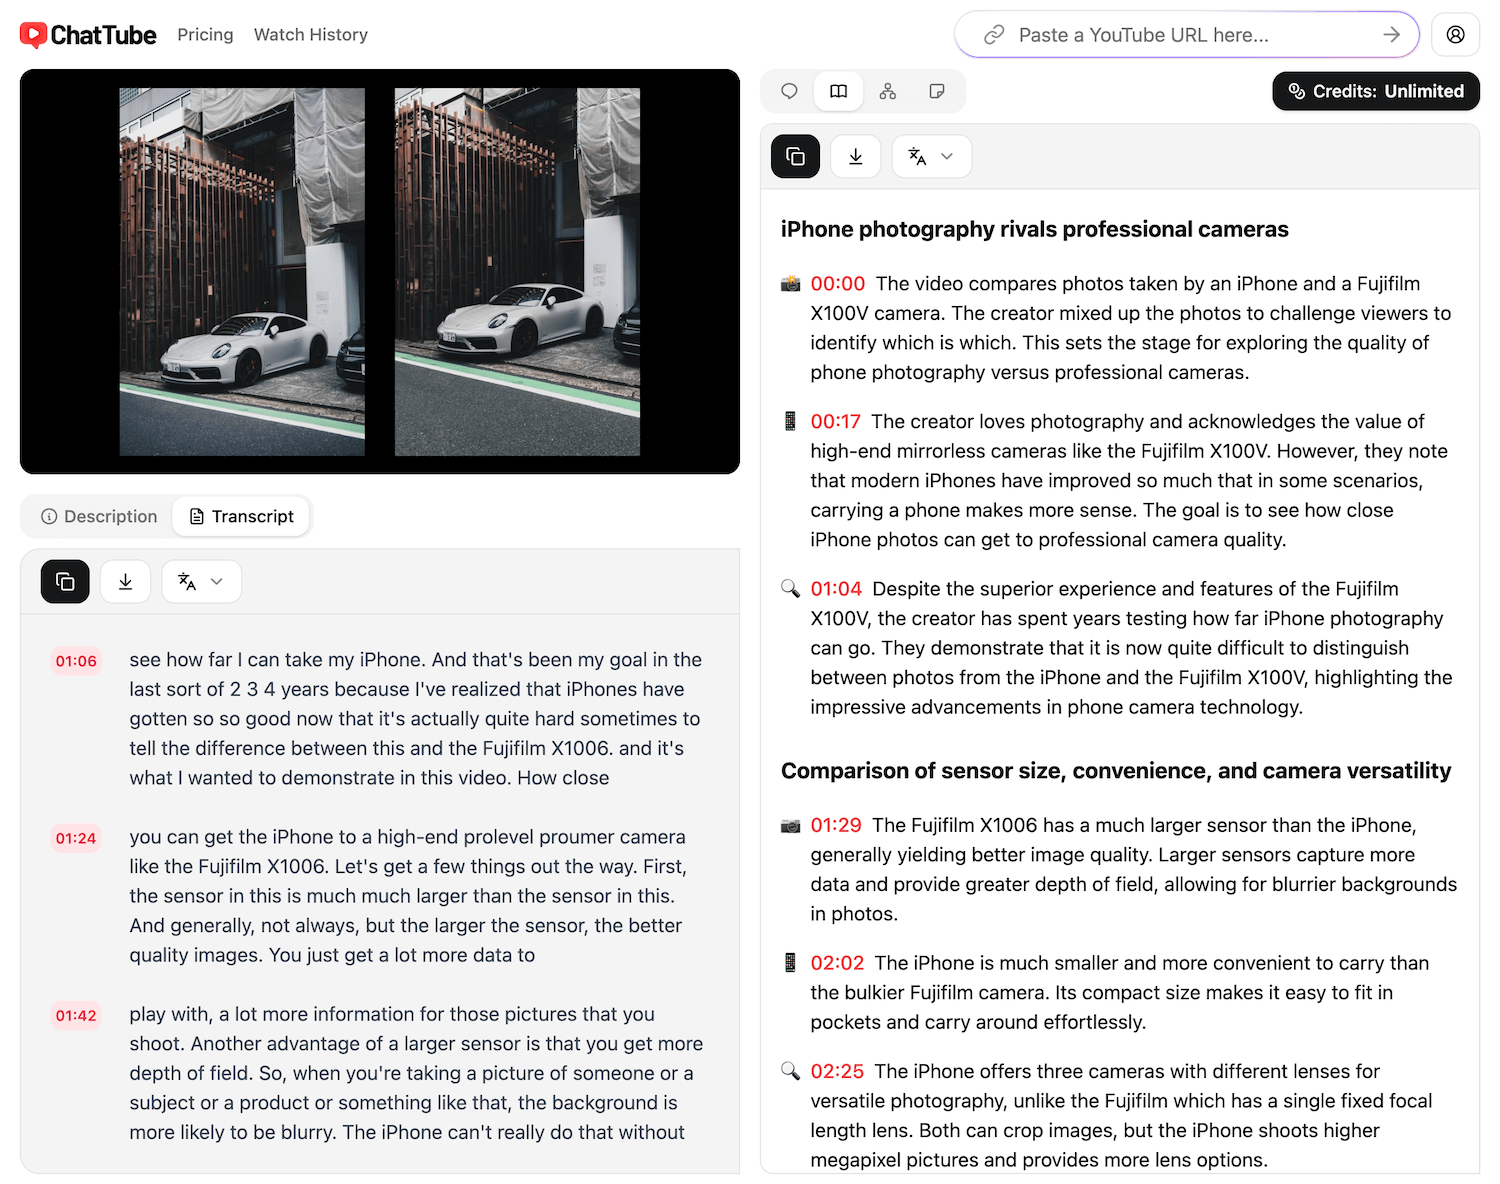Expand the summary translation language dropdown
This screenshot has height=1184, width=1500.
coord(930,156)
